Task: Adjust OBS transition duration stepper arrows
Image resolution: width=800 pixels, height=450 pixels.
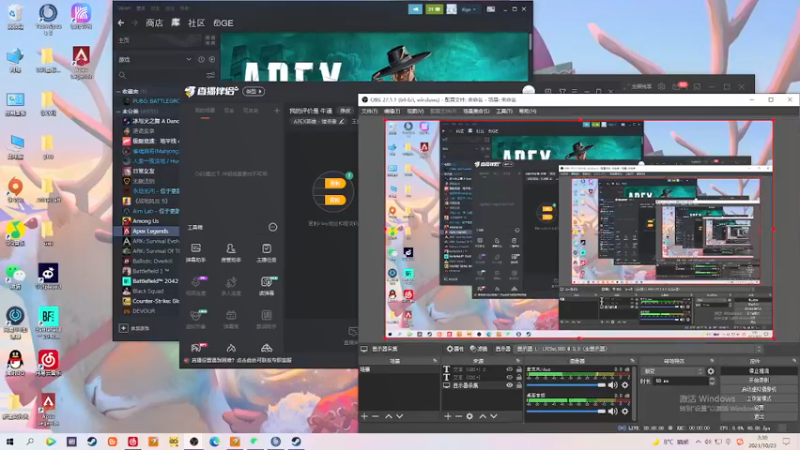Action: point(712,381)
